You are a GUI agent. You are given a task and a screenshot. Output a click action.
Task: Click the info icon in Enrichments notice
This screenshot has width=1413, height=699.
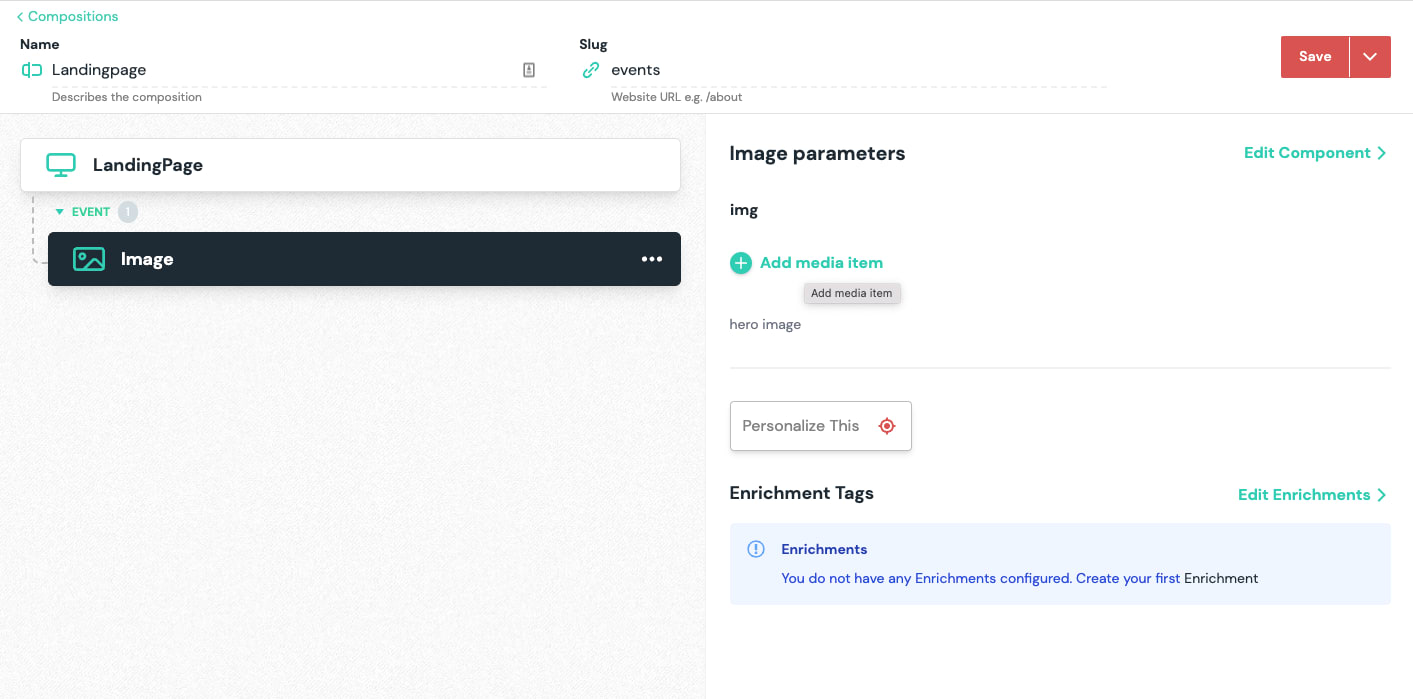756,549
